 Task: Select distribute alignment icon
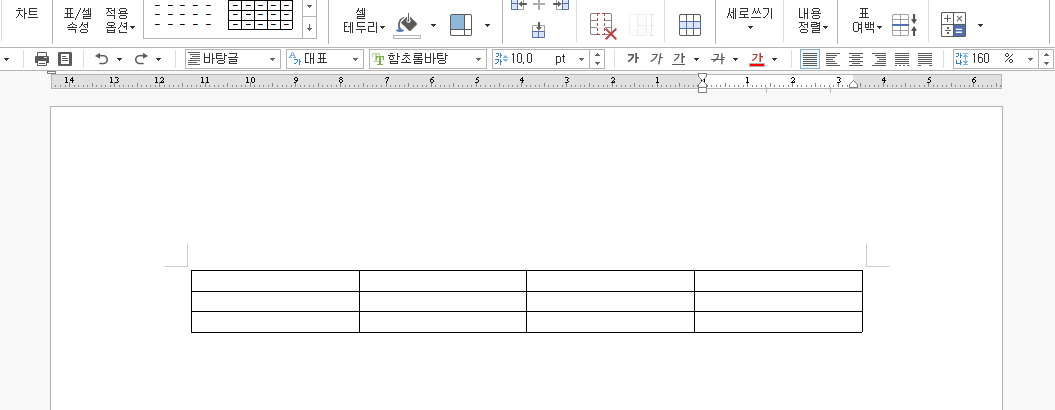(x=902, y=59)
